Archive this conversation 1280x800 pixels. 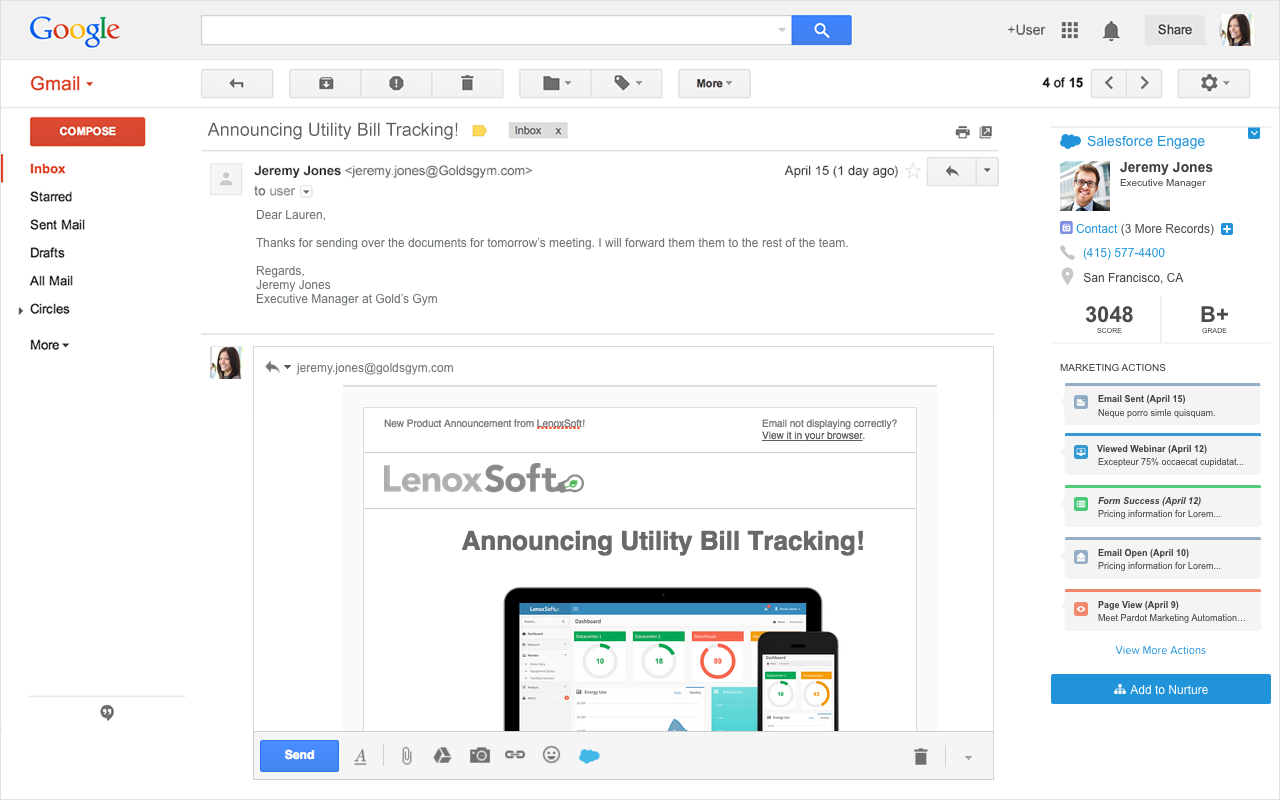(x=326, y=83)
